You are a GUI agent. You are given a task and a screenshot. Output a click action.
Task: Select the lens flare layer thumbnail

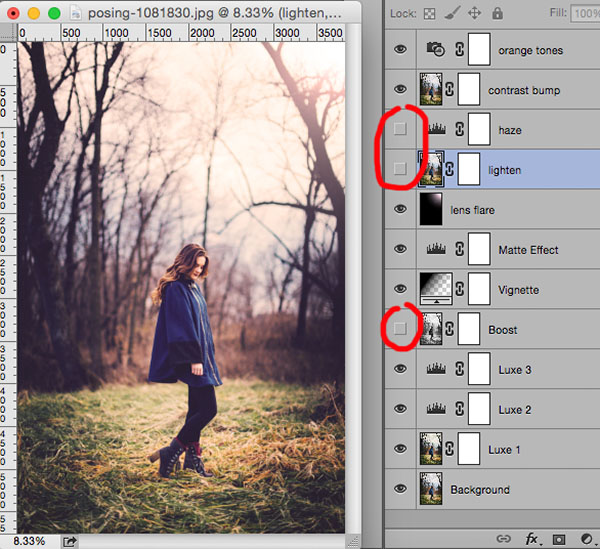click(x=431, y=209)
